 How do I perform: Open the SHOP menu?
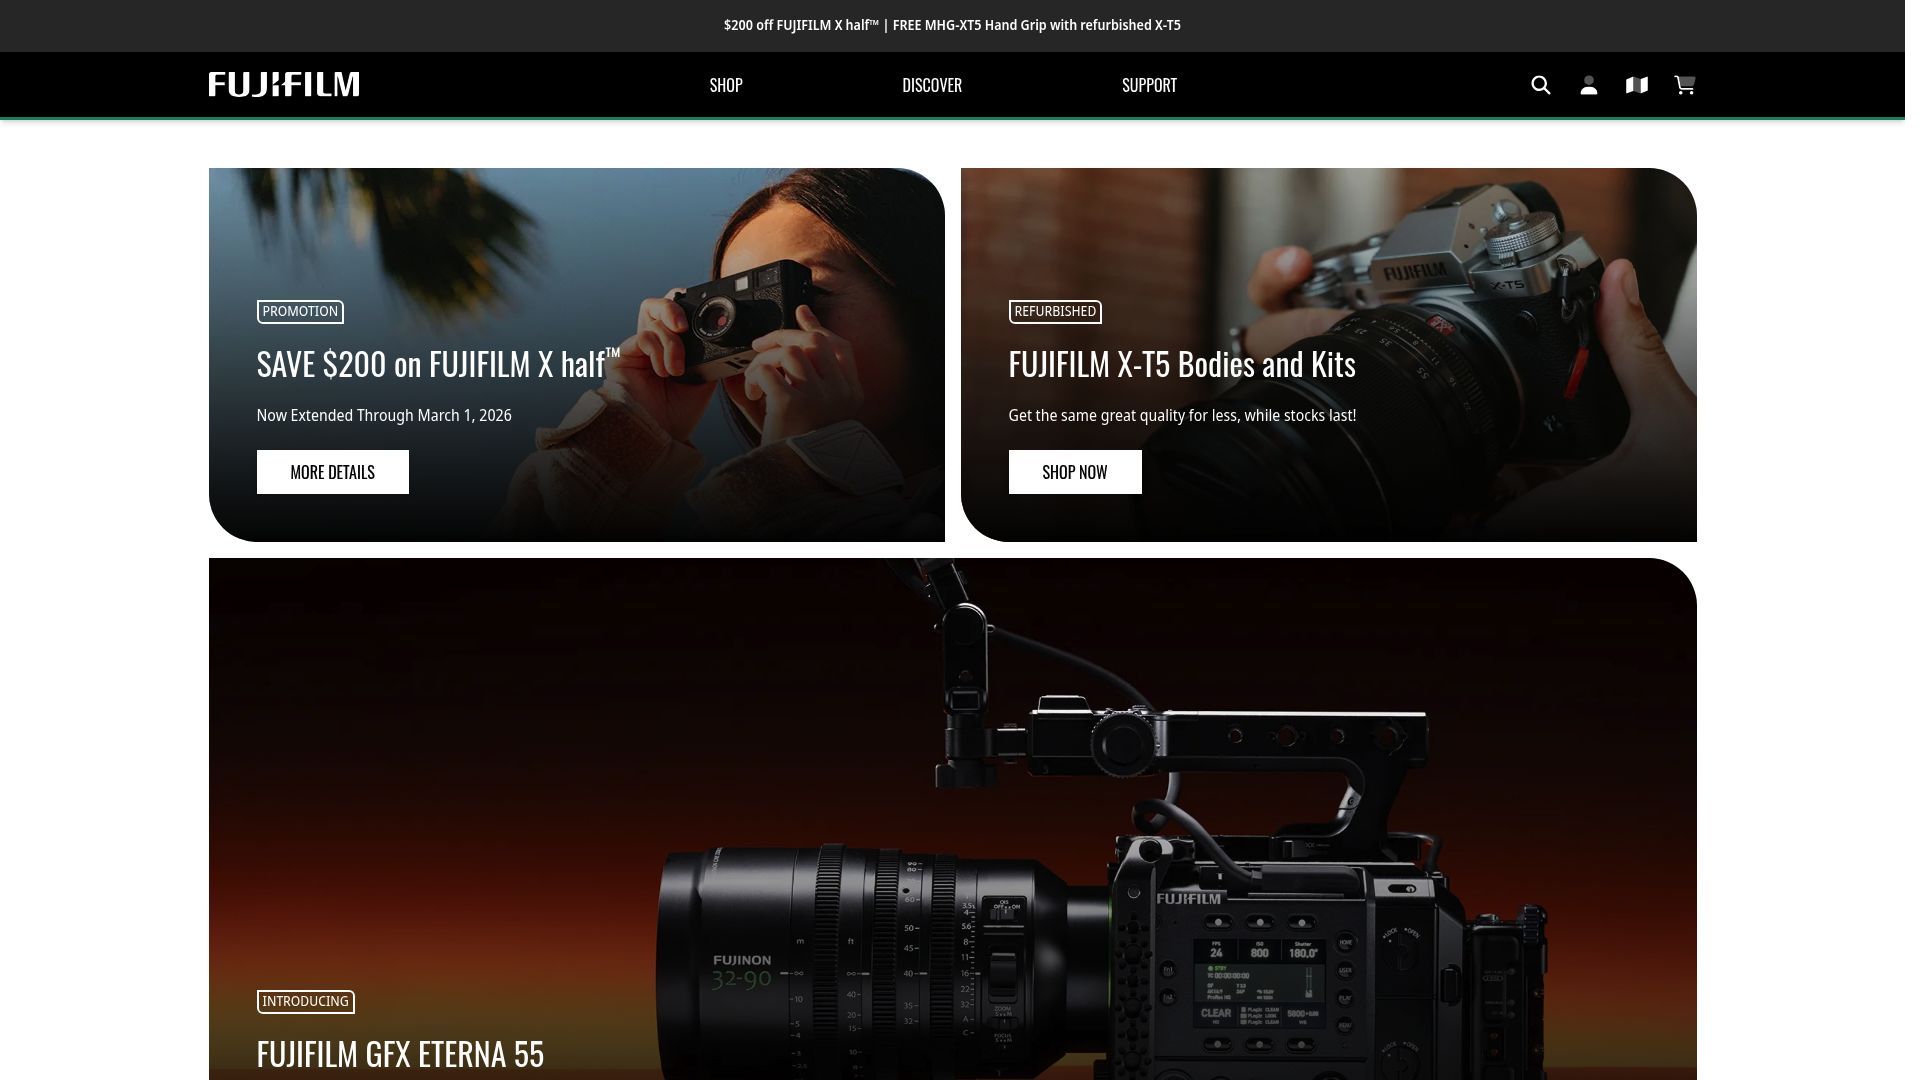(x=726, y=85)
